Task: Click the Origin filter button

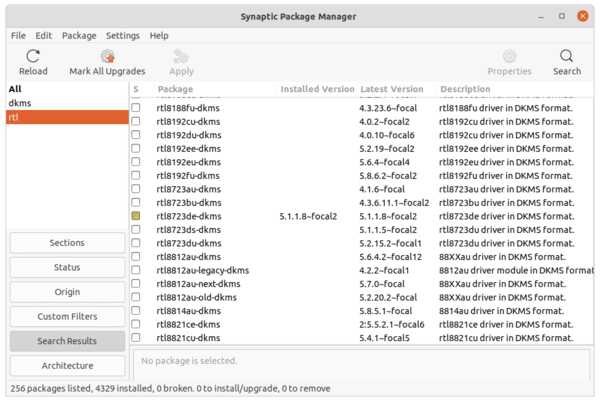Action: pos(67,292)
